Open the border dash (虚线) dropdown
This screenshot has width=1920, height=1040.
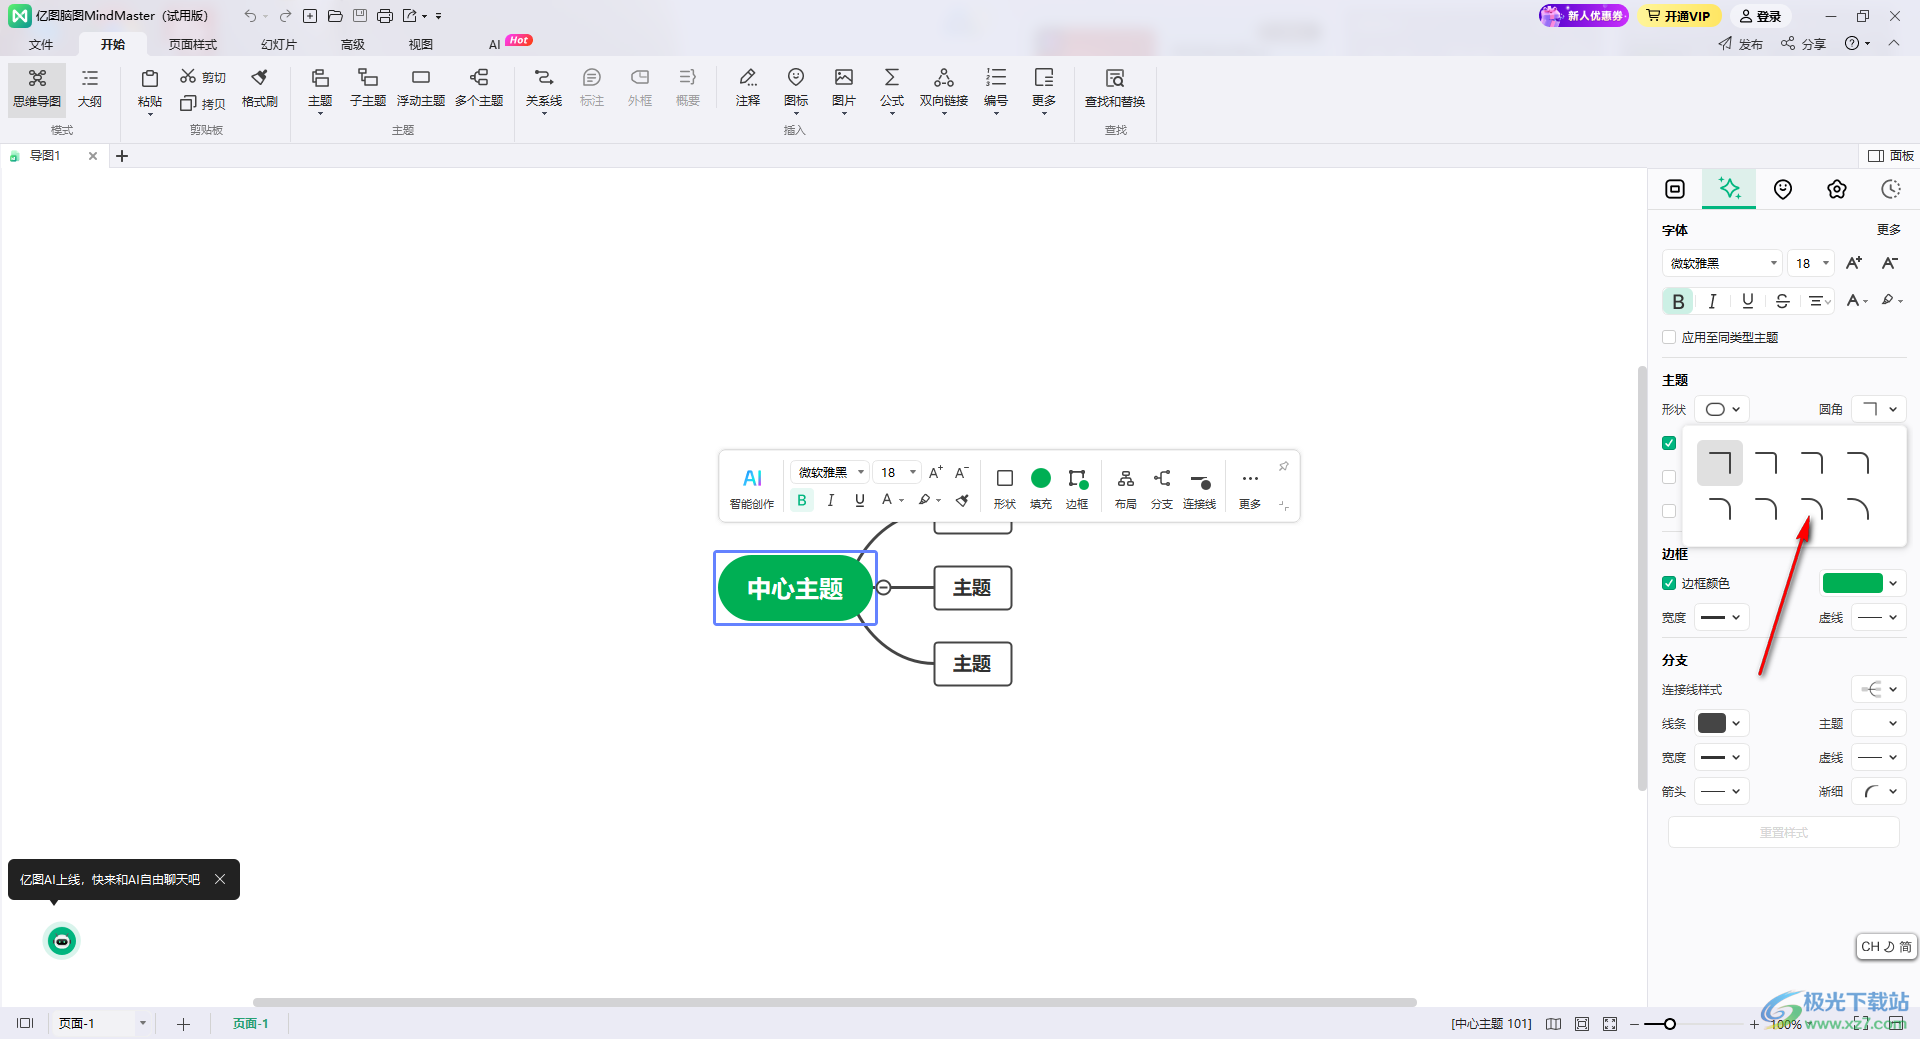tap(1879, 617)
